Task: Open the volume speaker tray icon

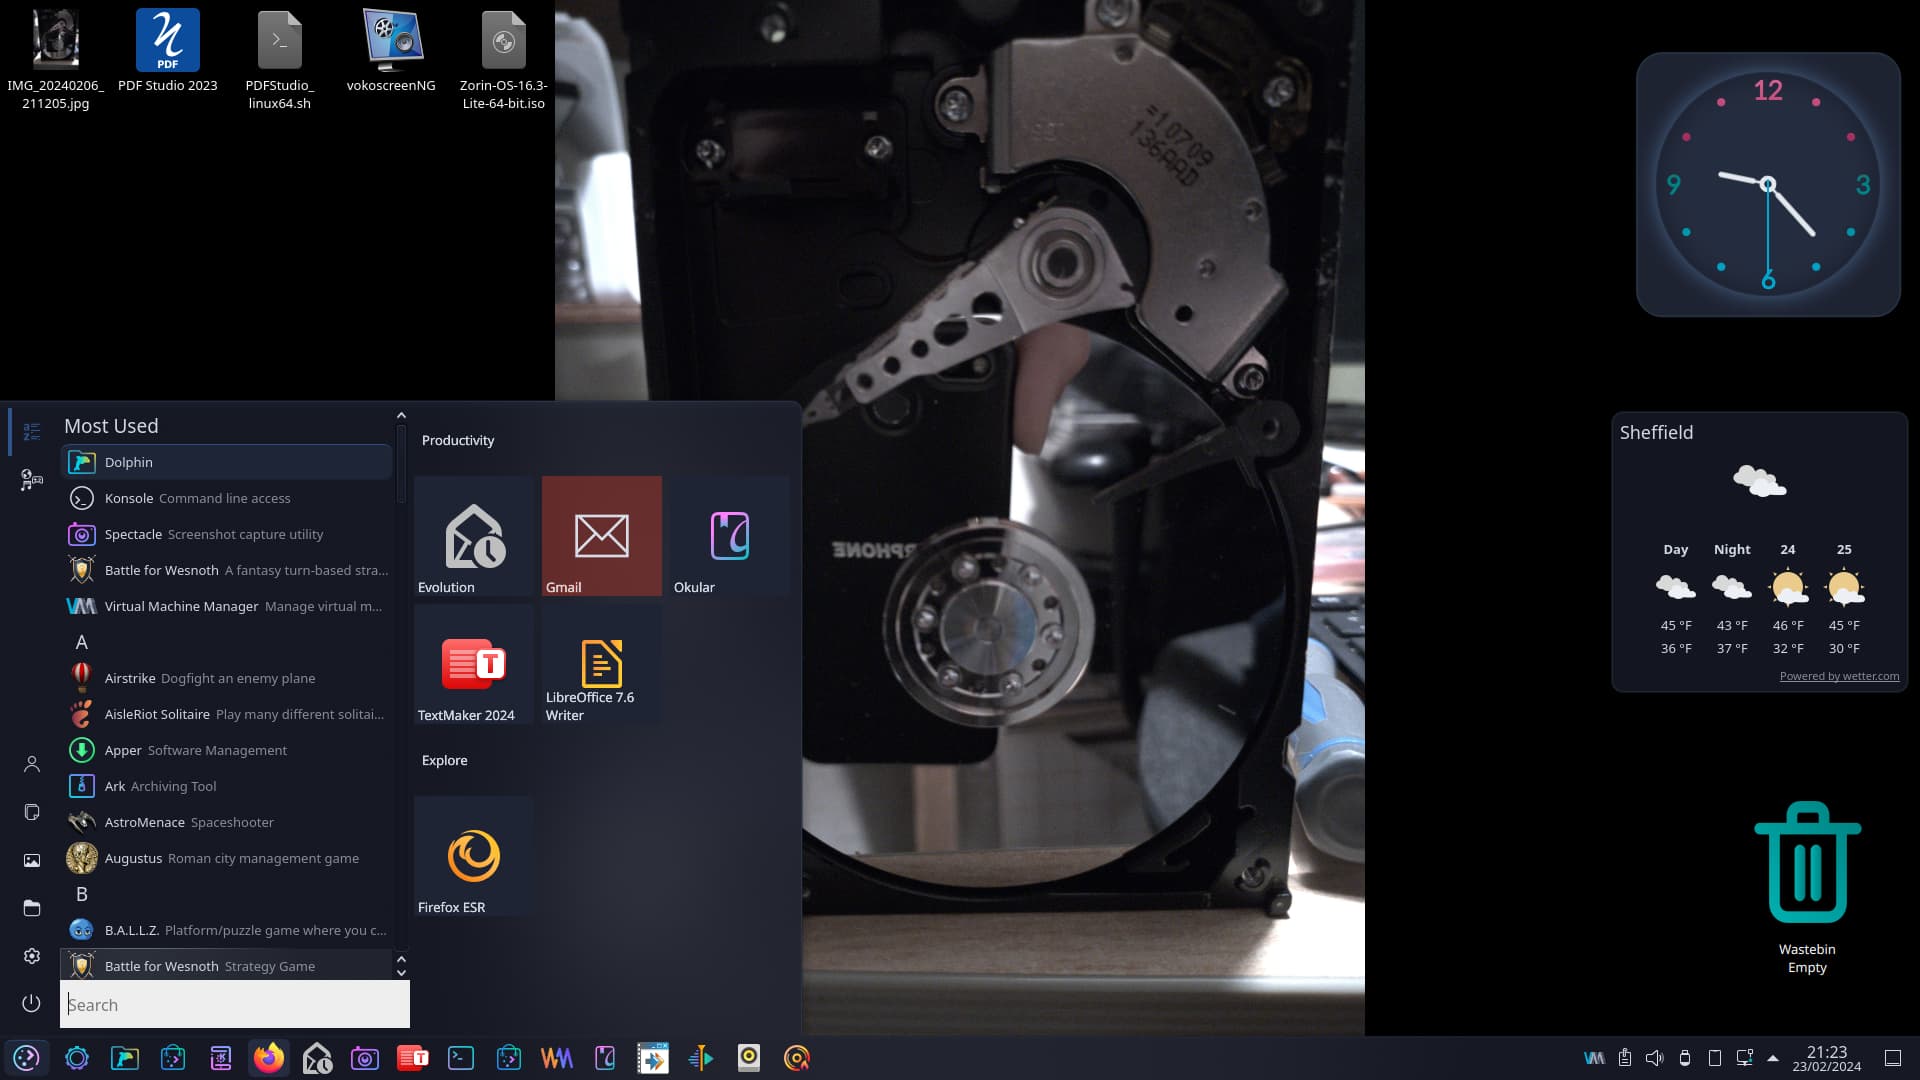Action: [1654, 1058]
